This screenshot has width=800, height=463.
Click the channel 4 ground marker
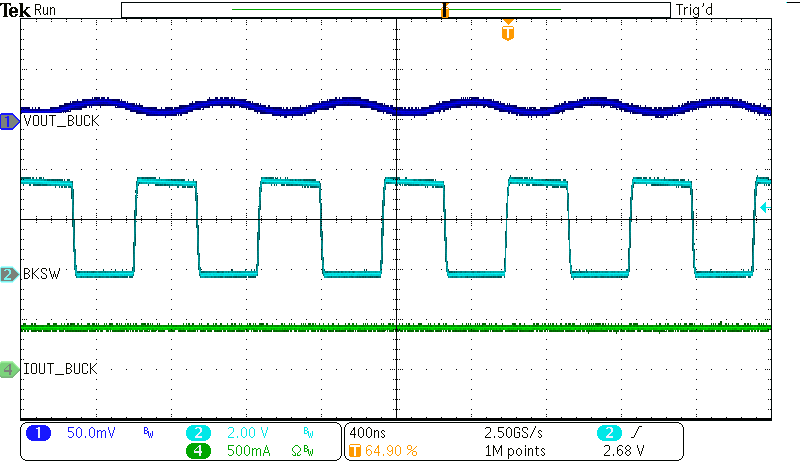9,369
